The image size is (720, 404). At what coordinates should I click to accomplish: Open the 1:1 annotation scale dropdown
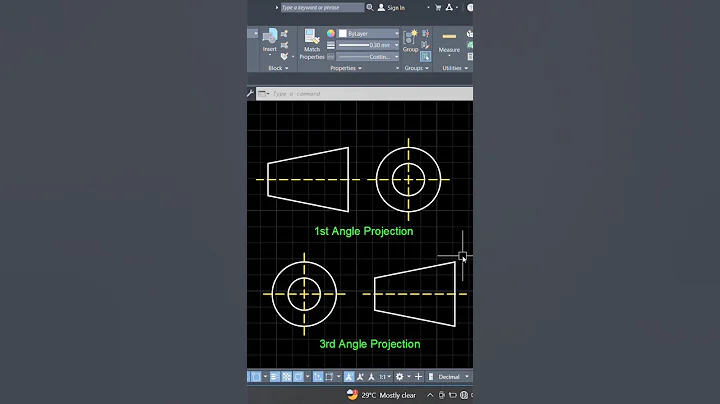pos(385,377)
